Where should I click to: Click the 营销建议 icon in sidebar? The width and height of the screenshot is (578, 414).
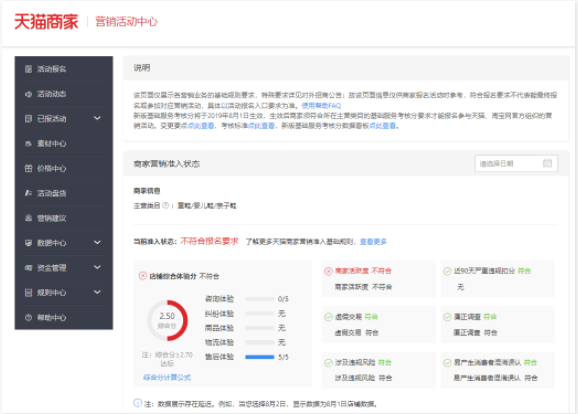(28, 218)
